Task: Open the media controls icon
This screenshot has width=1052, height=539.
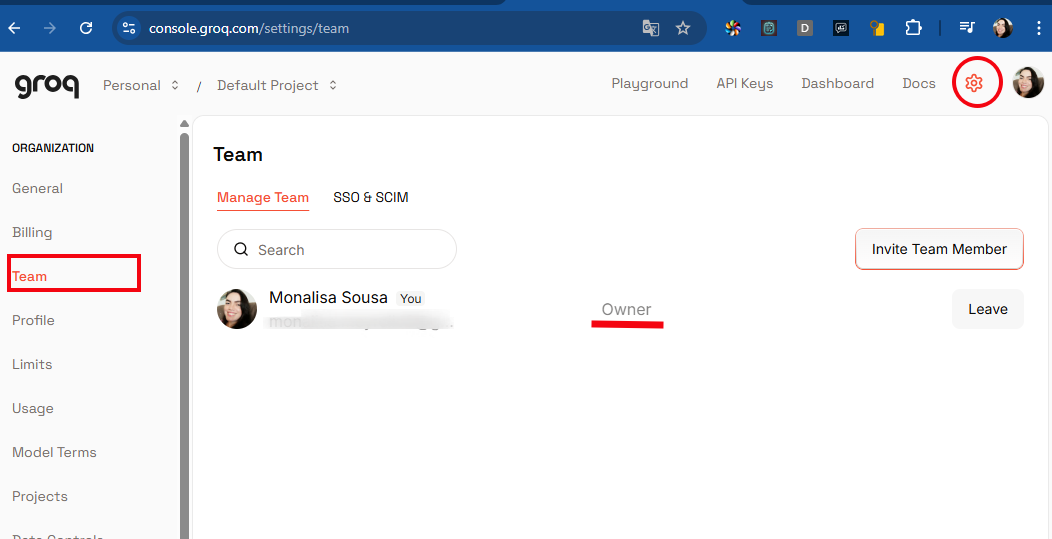Action: coord(967,28)
